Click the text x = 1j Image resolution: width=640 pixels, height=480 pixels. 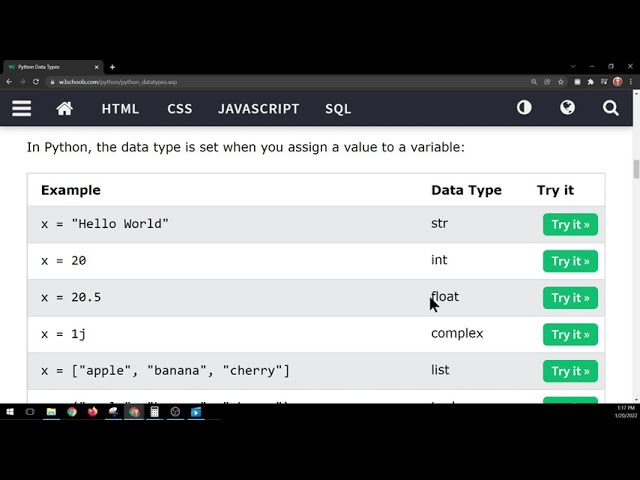(x=64, y=334)
